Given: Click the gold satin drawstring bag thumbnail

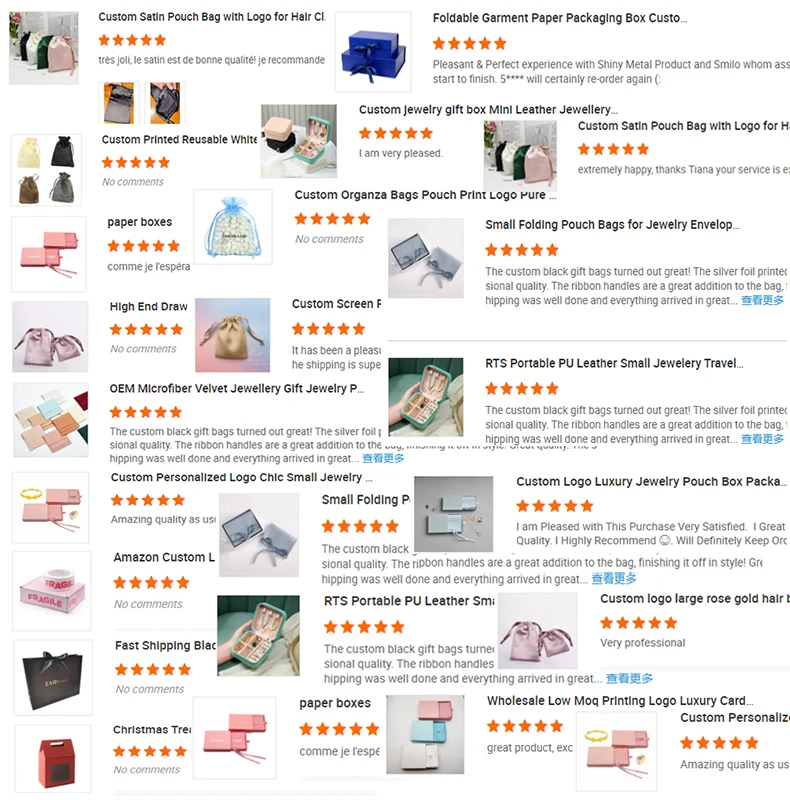Looking at the screenshot, I should (233, 335).
